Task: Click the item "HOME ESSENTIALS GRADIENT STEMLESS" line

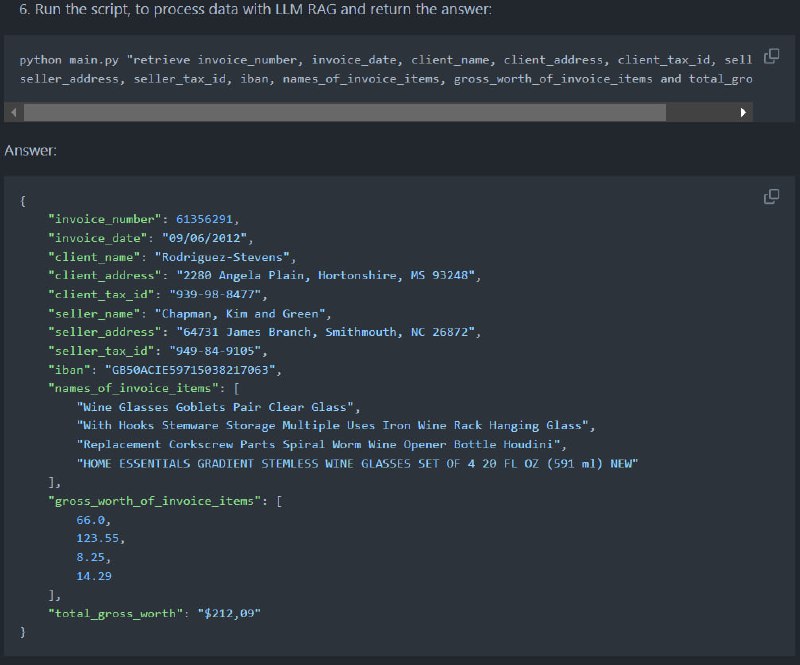Action: [x=357, y=463]
